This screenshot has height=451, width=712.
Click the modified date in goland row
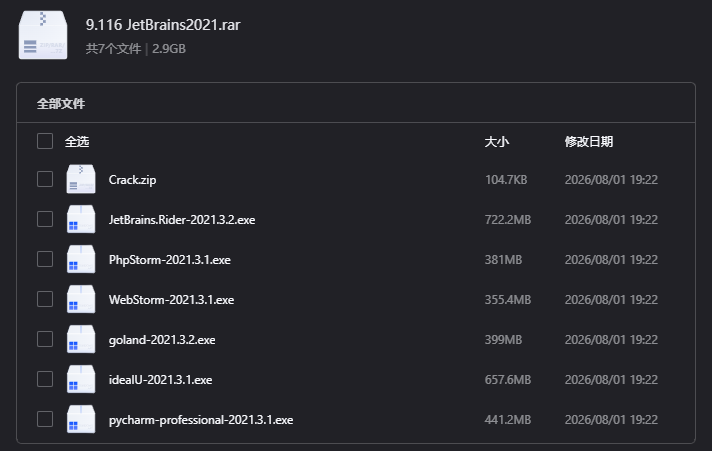(x=611, y=340)
